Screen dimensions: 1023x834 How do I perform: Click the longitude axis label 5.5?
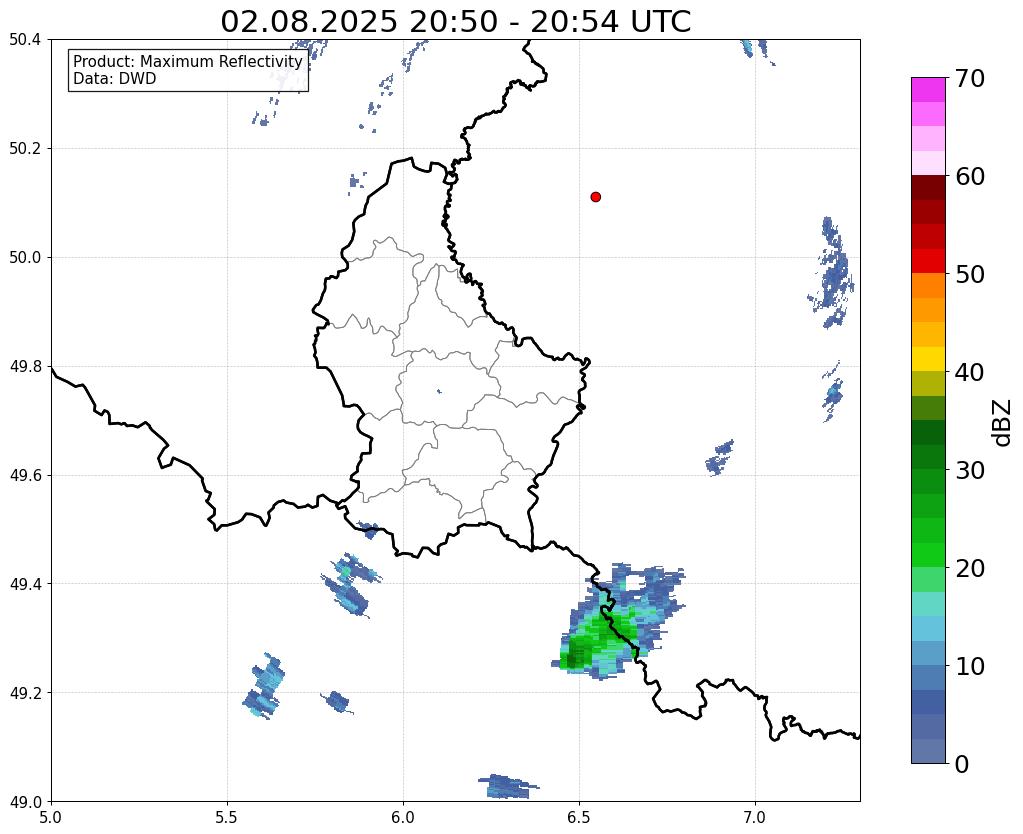click(x=227, y=817)
